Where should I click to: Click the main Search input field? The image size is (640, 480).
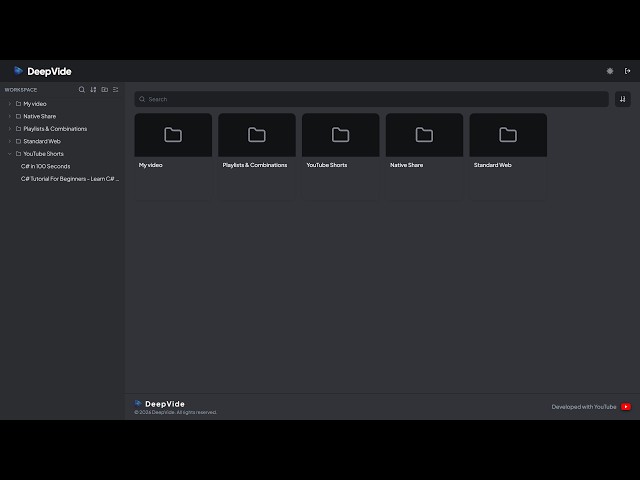(x=371, y=99)
